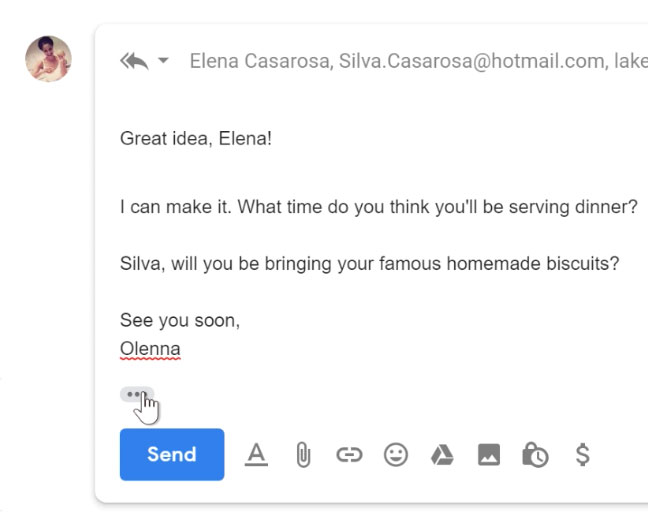Open the type of response dropdown arrow
Screen dimensions: 648x517
164,62
